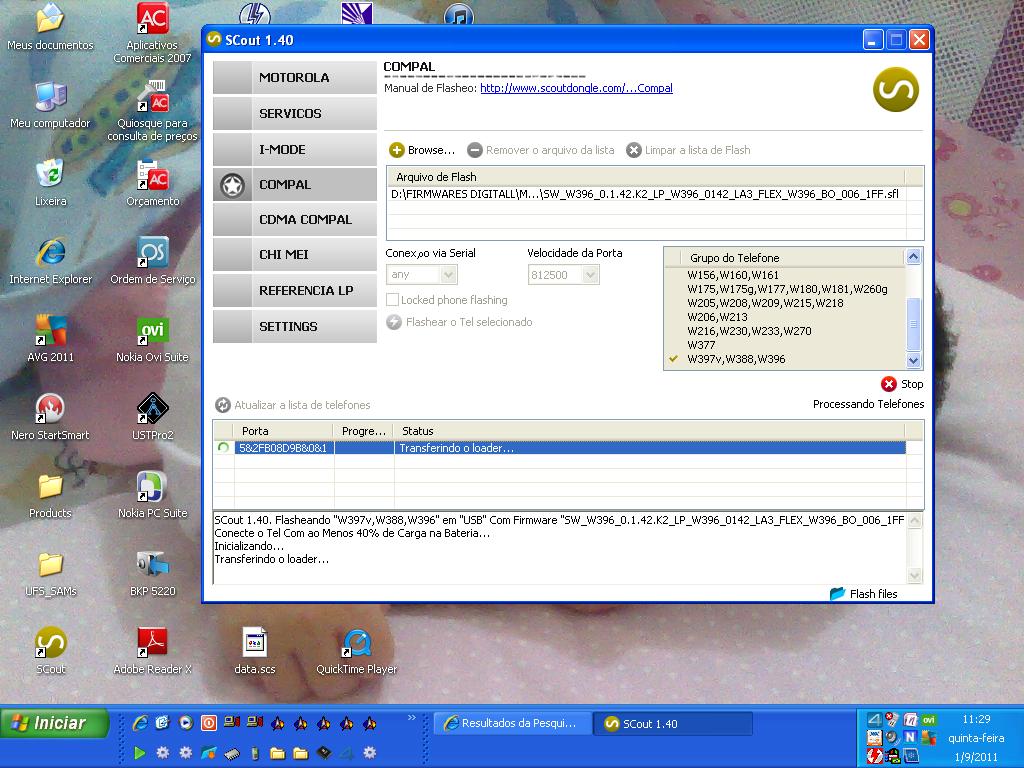Click Remover o arquivo da lista
This screenshot has height=768, width=1024.
tap(541, 150)
